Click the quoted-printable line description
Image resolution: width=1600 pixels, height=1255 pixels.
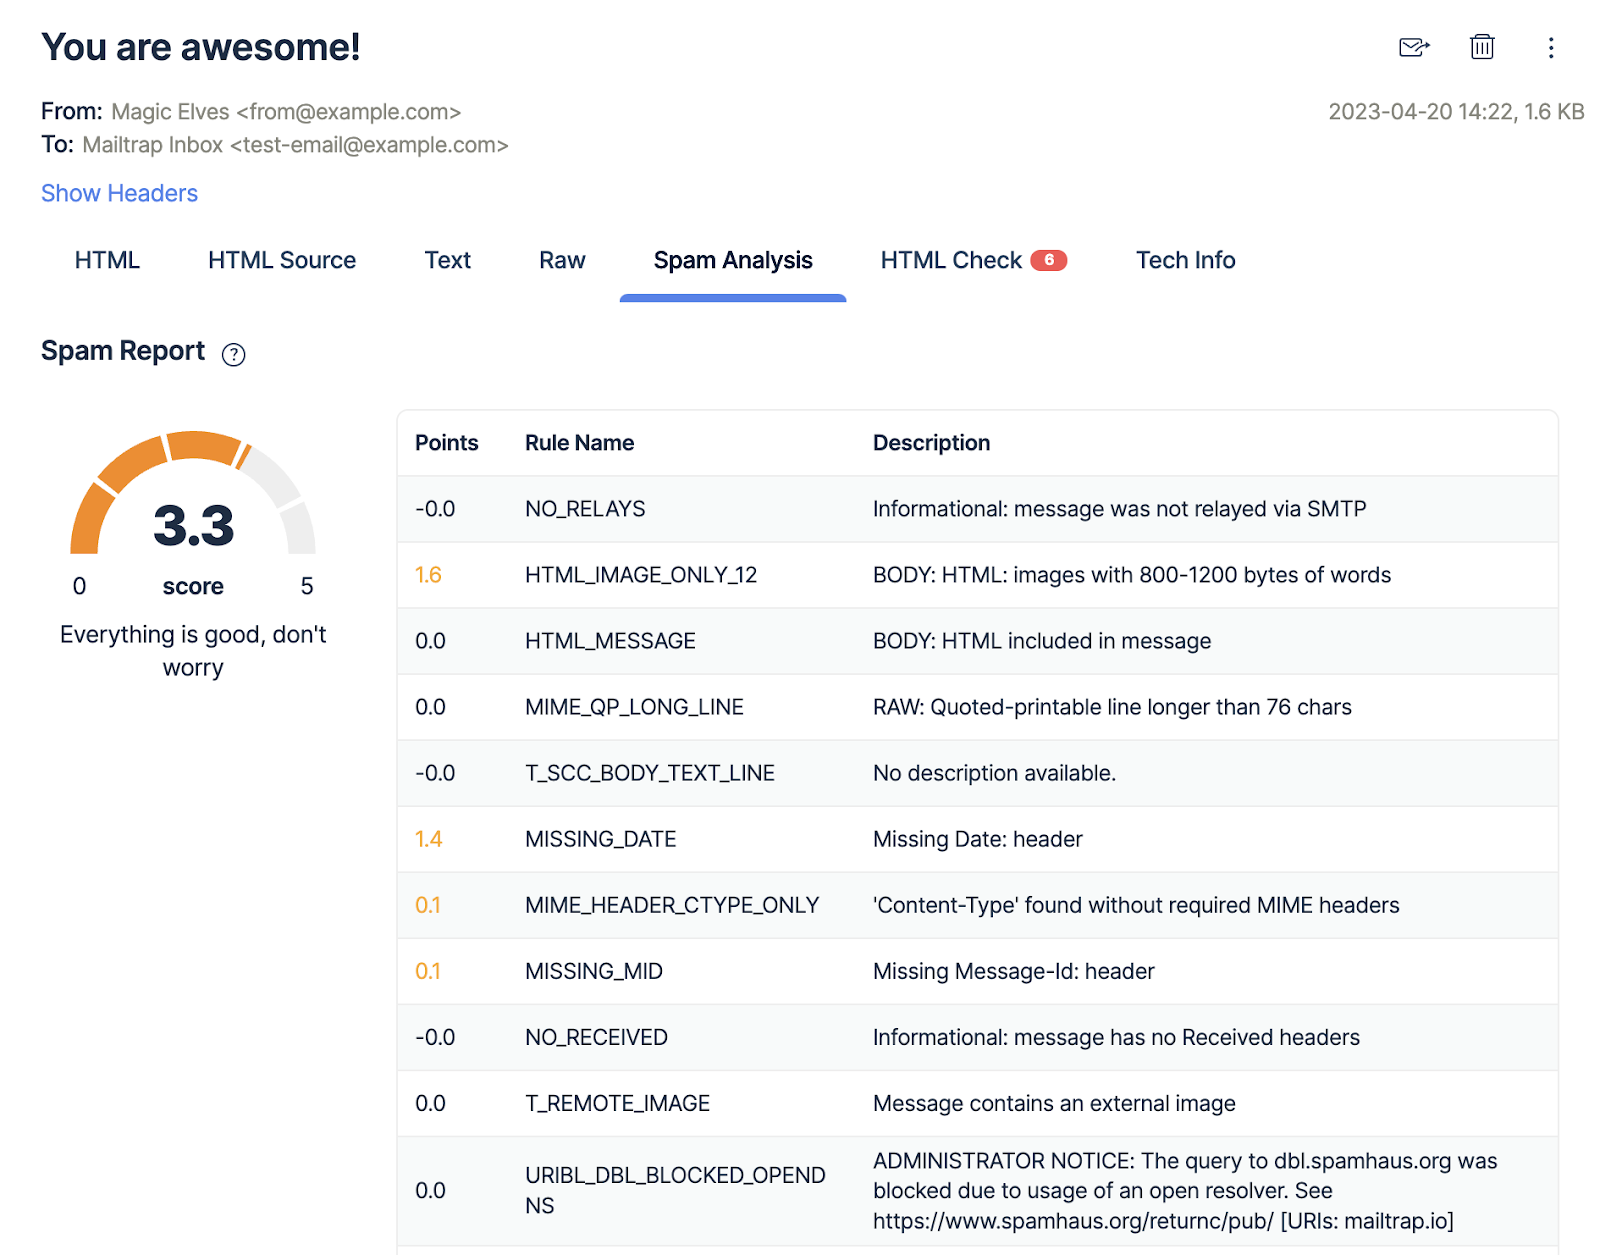(x=1112, y=707)
